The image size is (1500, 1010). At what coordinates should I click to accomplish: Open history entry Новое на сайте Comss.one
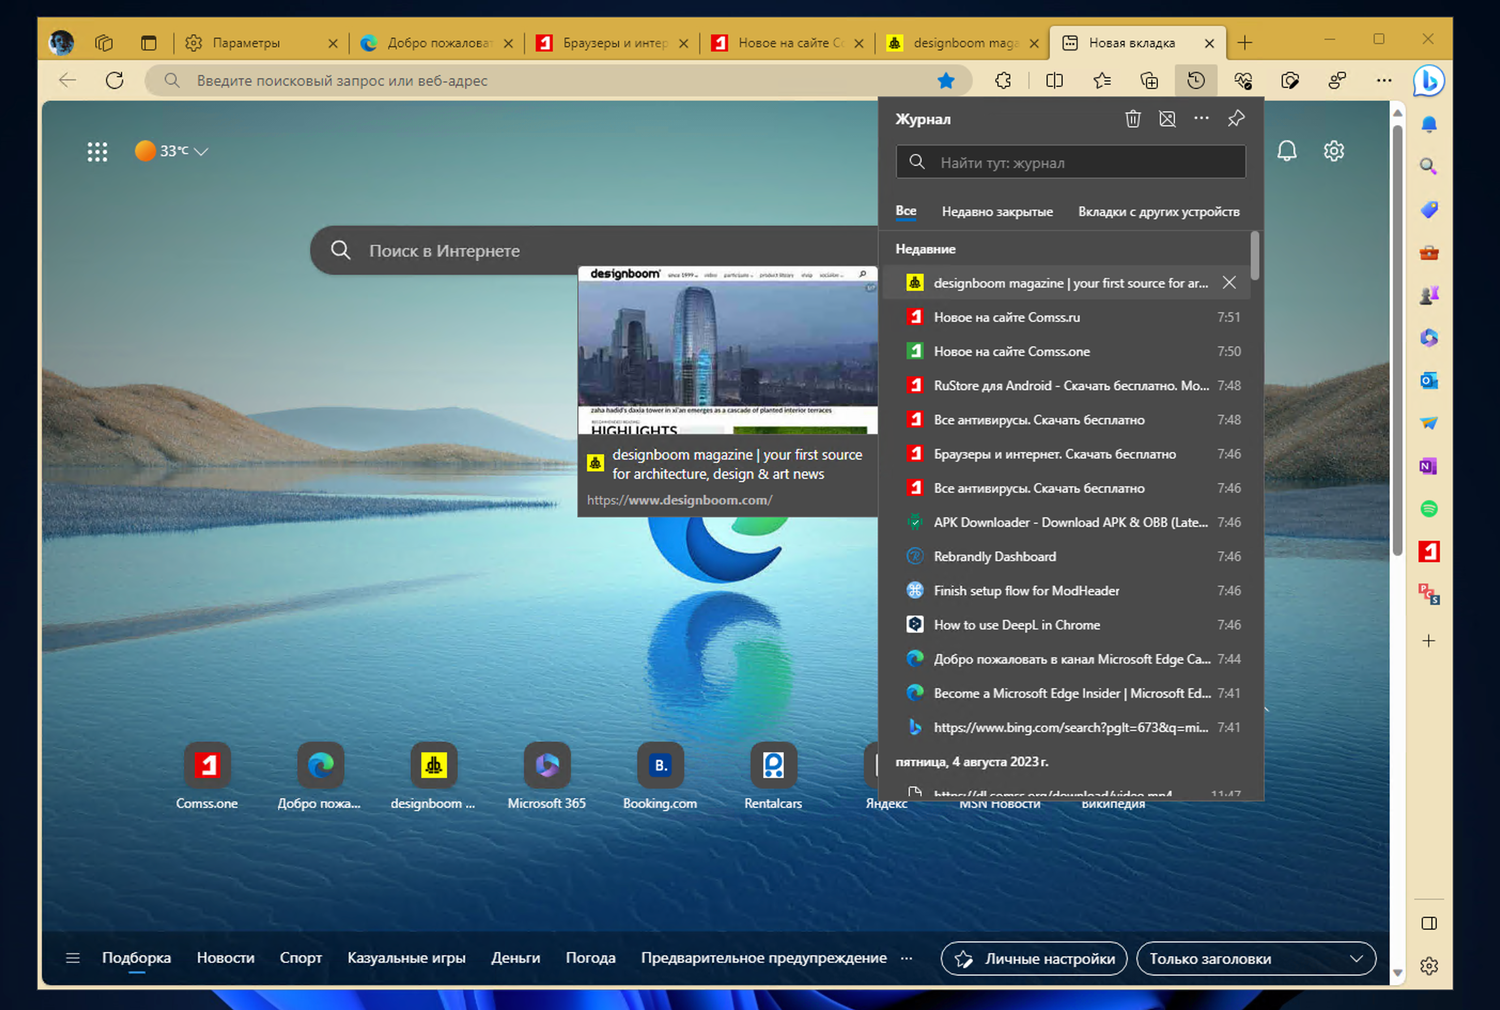coord(1064,352)
